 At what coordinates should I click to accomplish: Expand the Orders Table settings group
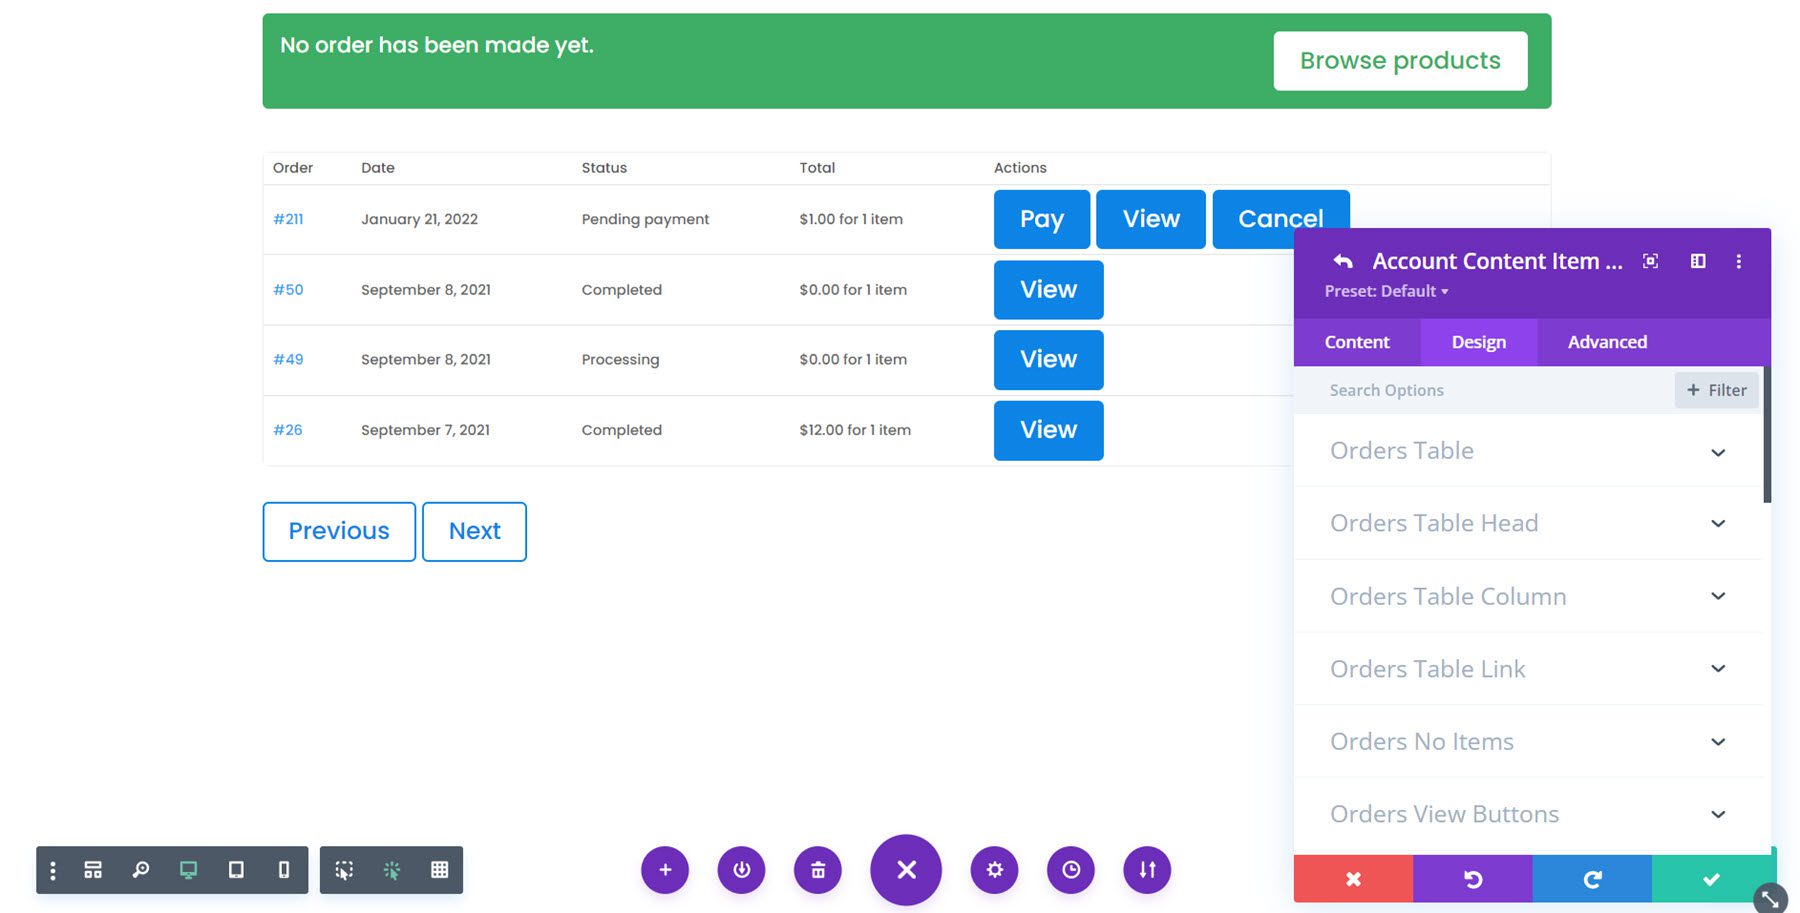[1526, 451]
